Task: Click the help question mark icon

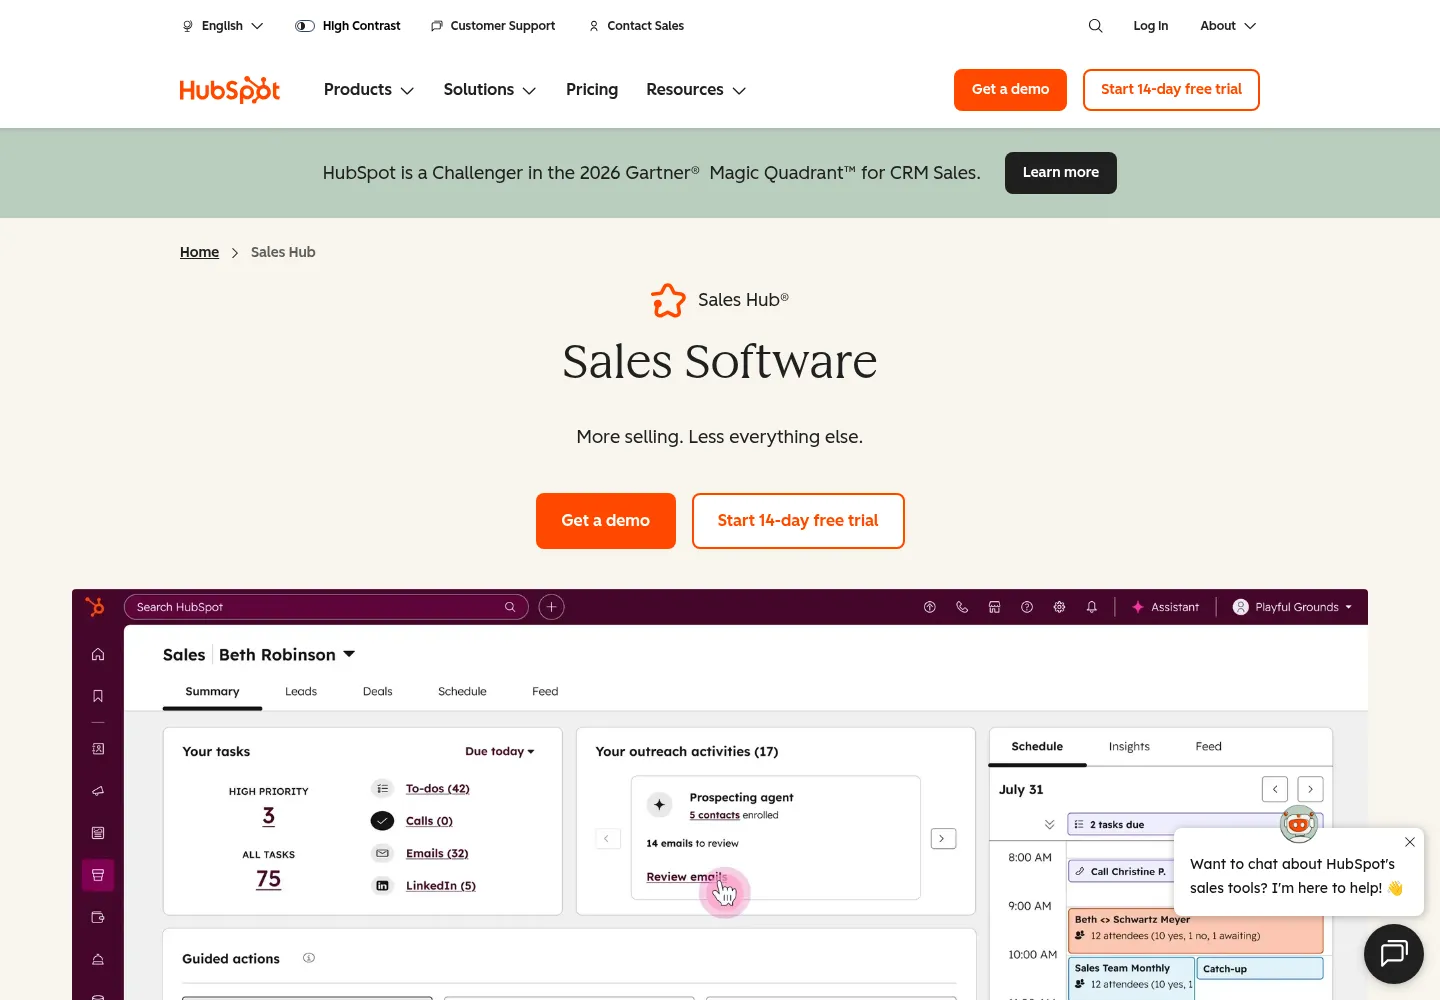Action: [x=1027, y=607]
